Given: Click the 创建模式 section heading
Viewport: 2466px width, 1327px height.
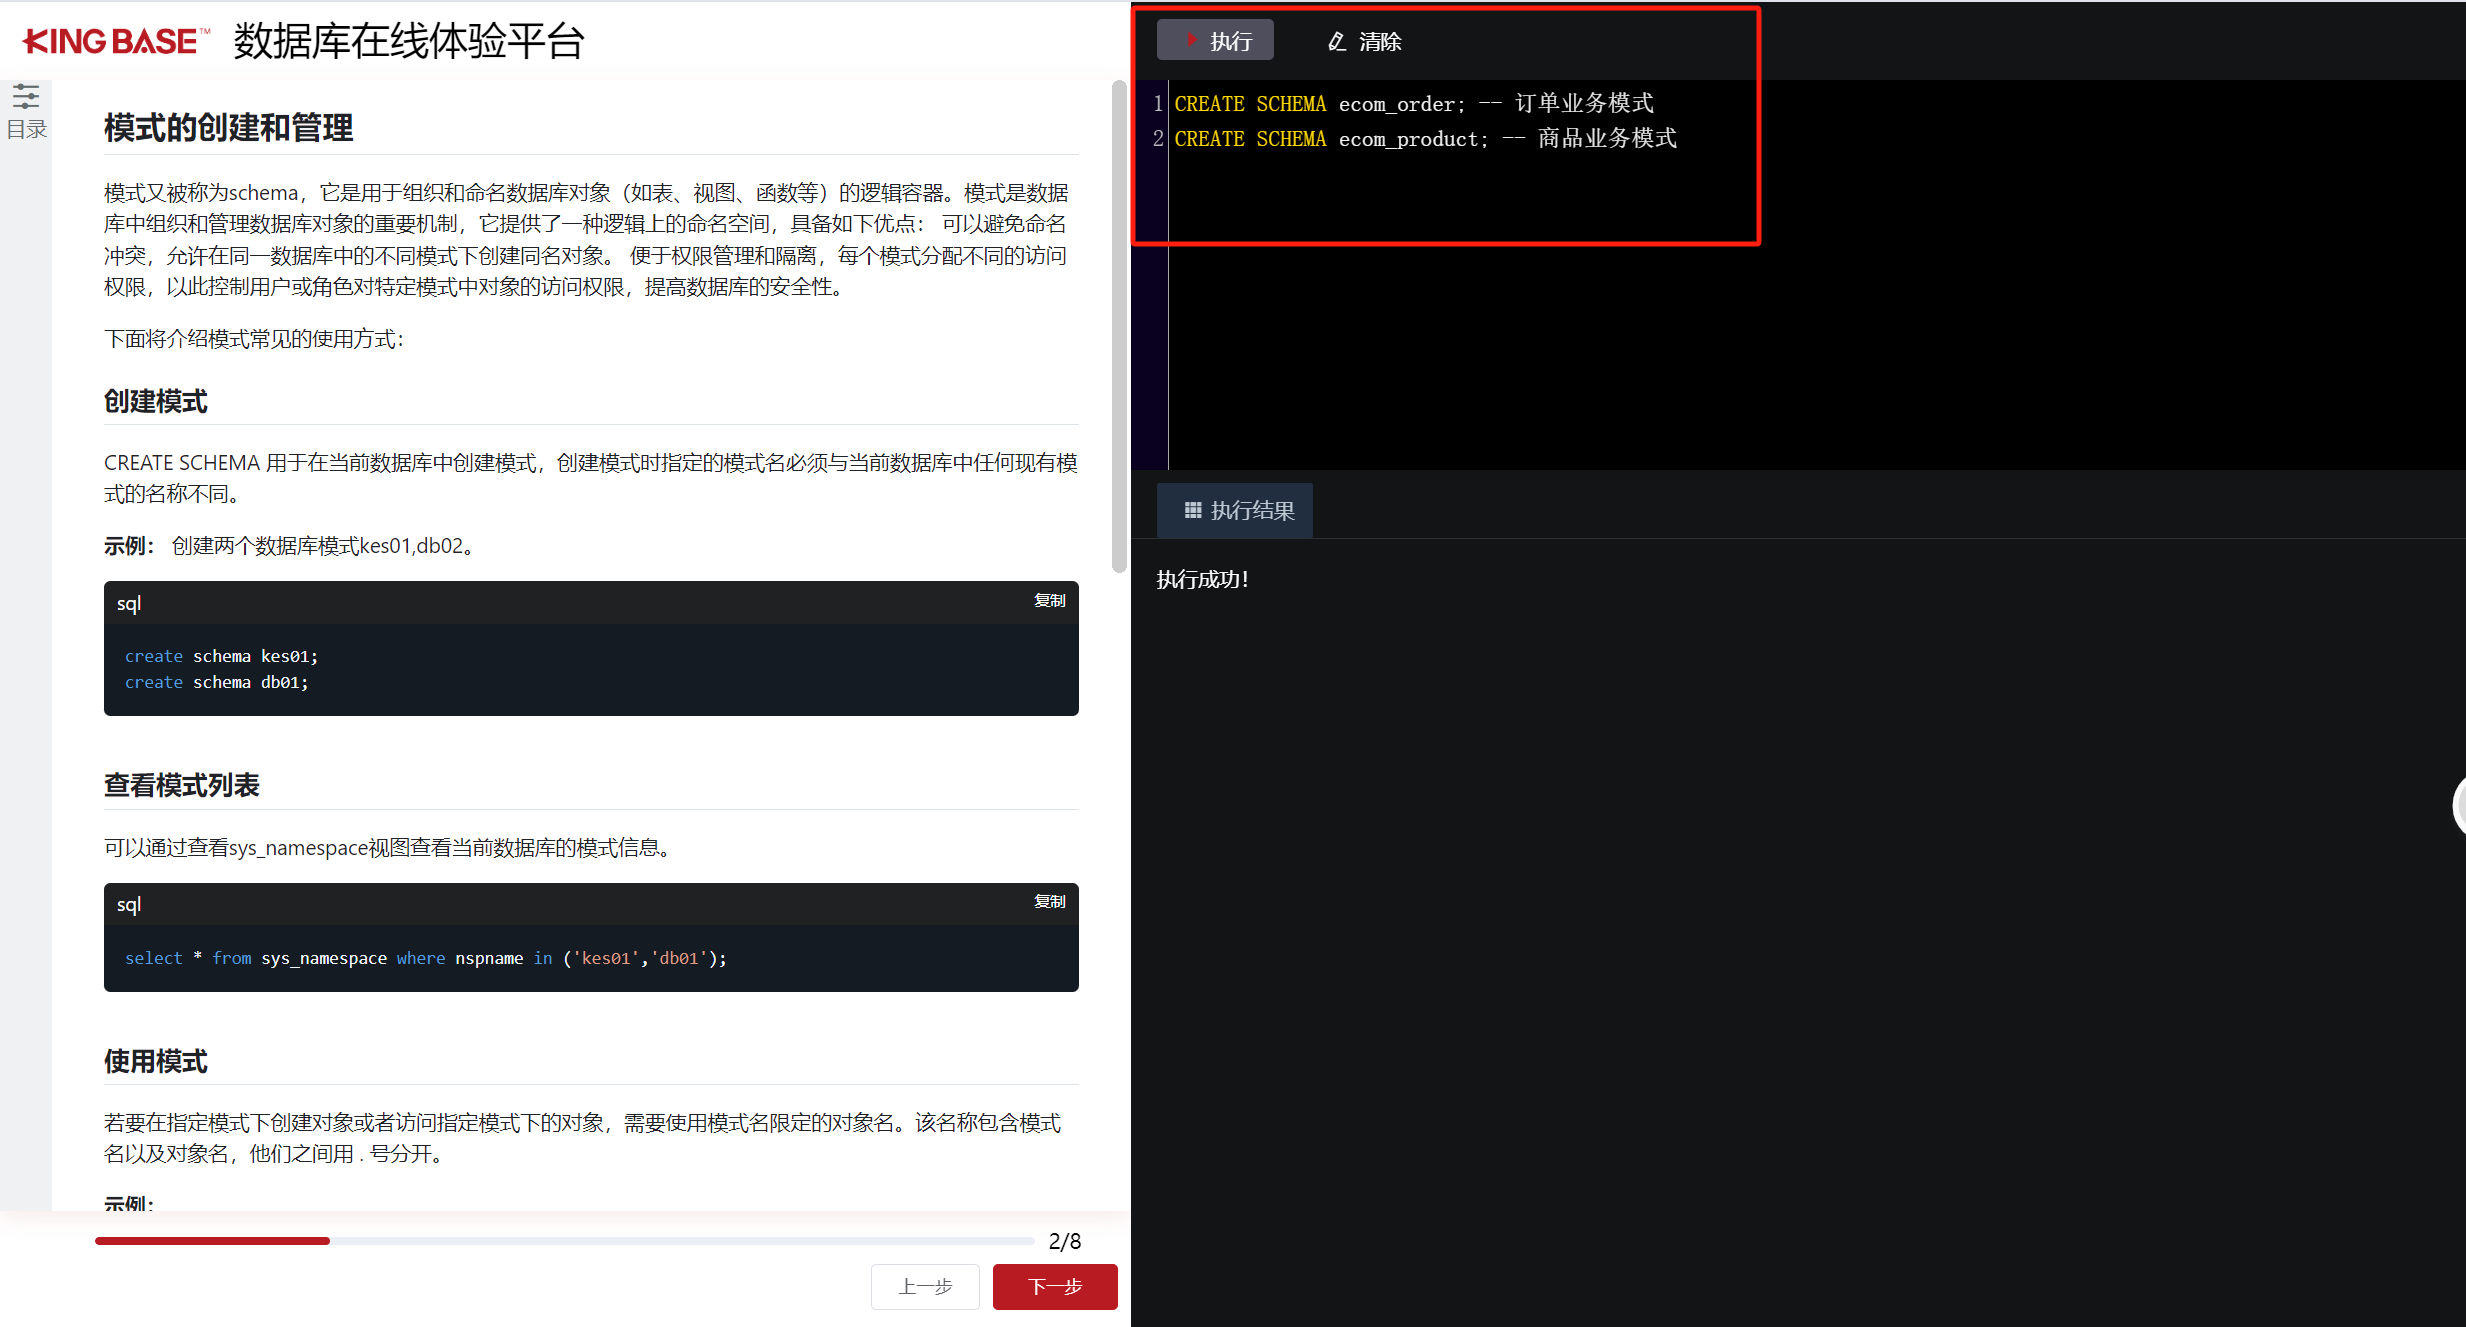Looking at the screenshot, I should pyautogui.click(x=156, y=402).
